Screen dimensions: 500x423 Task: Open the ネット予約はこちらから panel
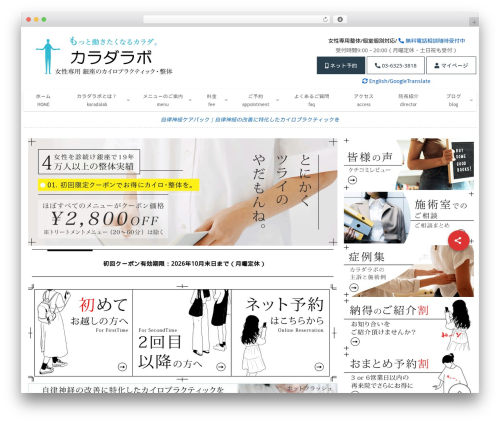click(x=281, y=333)
